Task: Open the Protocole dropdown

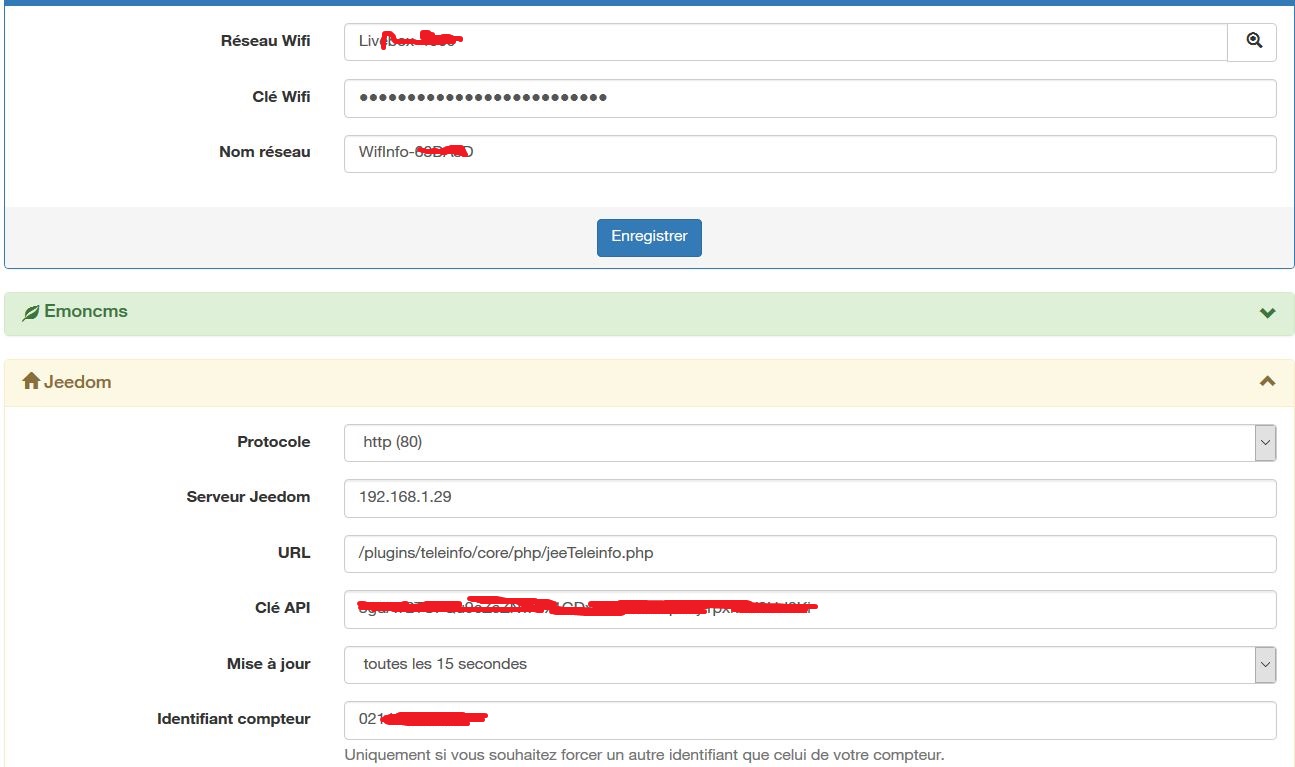Action: point(810,442)
